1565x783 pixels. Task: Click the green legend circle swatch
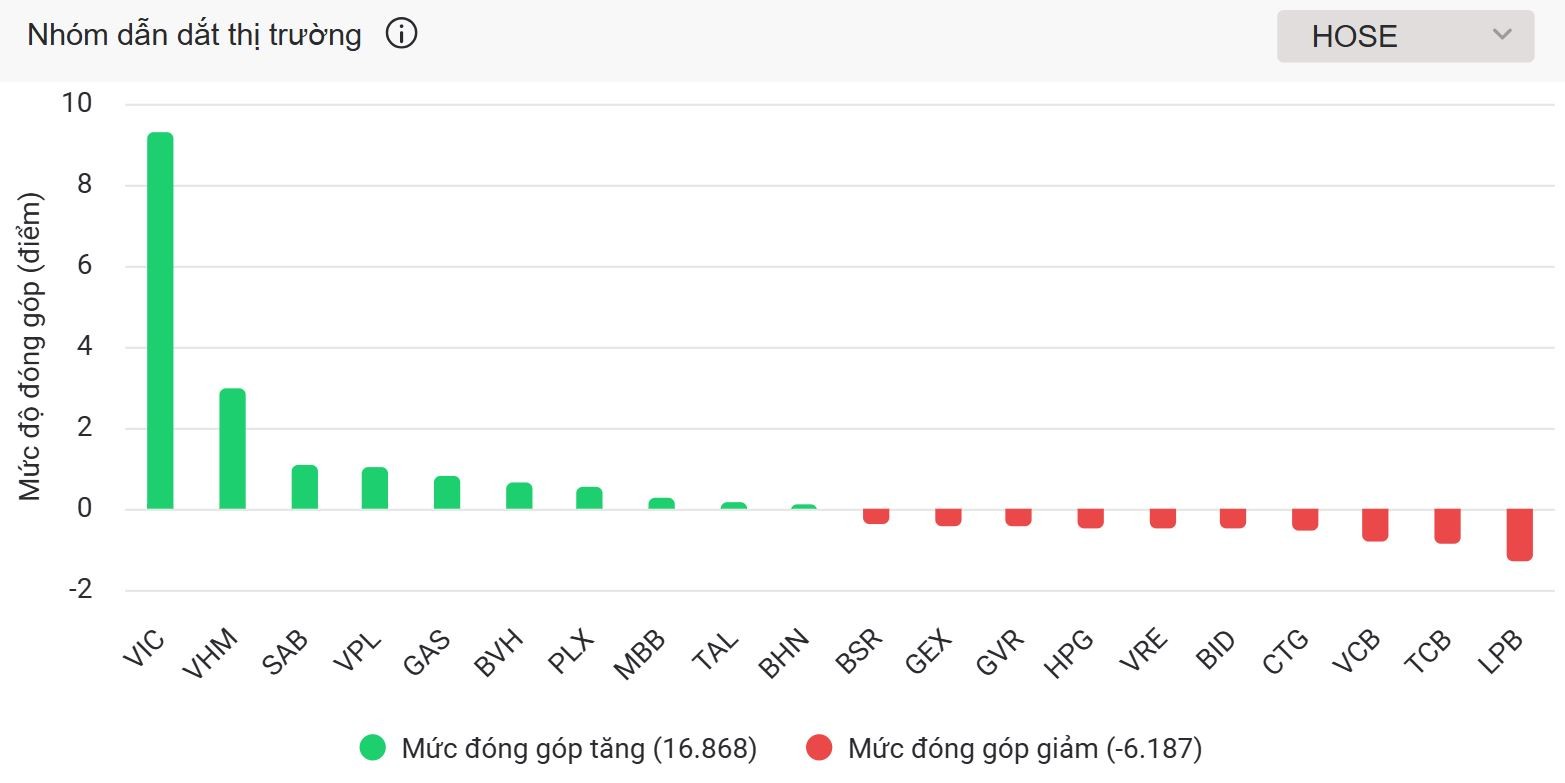tap(373, 748)
